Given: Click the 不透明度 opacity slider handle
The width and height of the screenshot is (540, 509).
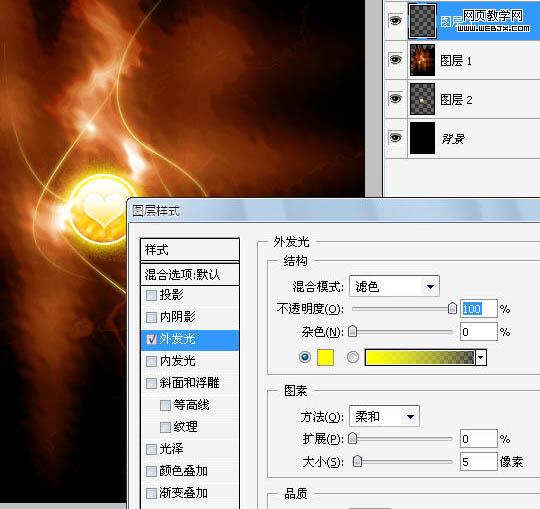Looking at the screenshot, I should click(452, 308).
